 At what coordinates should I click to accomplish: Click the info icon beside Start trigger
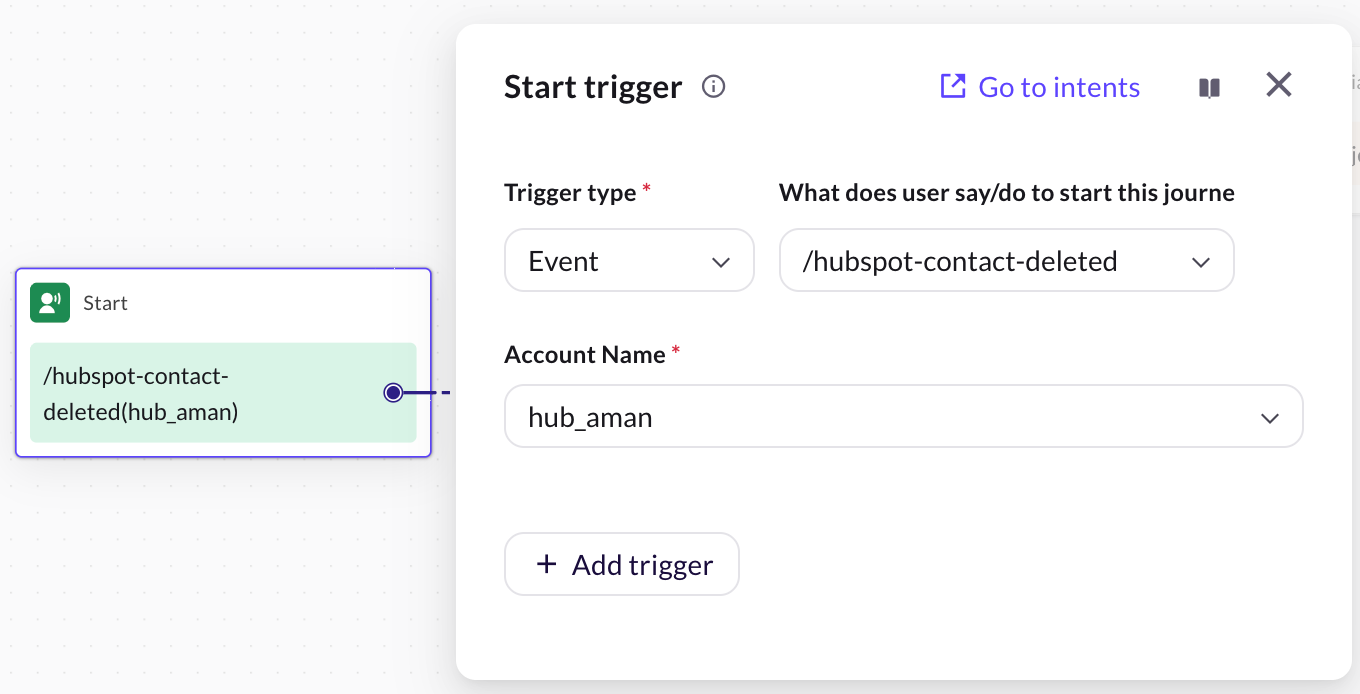713,87
